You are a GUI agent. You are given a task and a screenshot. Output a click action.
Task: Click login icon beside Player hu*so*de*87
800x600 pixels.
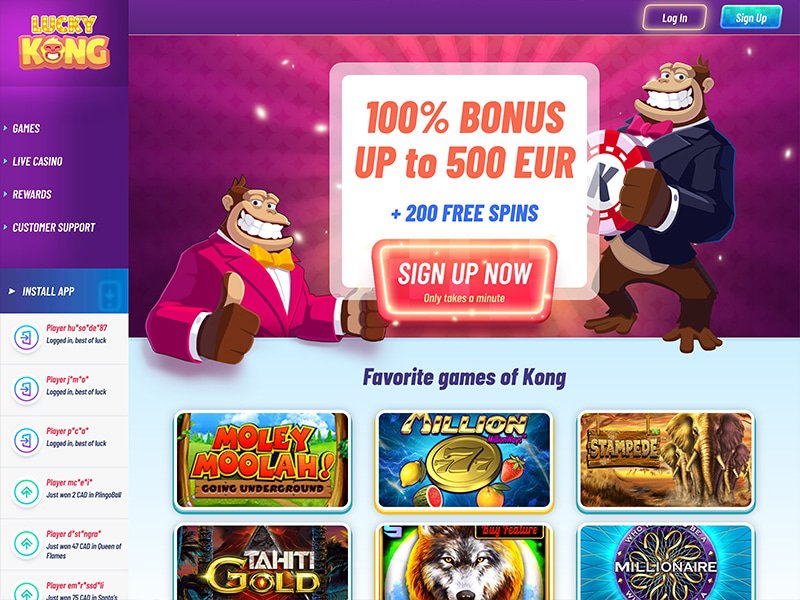[x=27, y=337]
